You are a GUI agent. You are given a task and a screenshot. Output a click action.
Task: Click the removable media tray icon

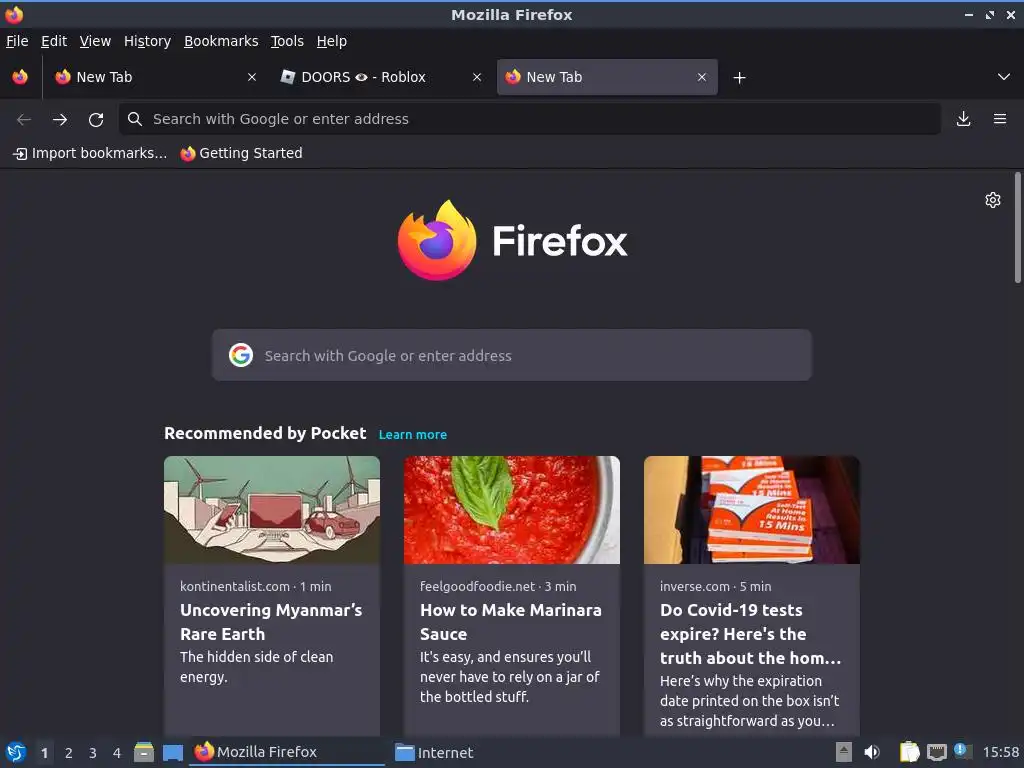pyautogui.click(x=844, y=752)
